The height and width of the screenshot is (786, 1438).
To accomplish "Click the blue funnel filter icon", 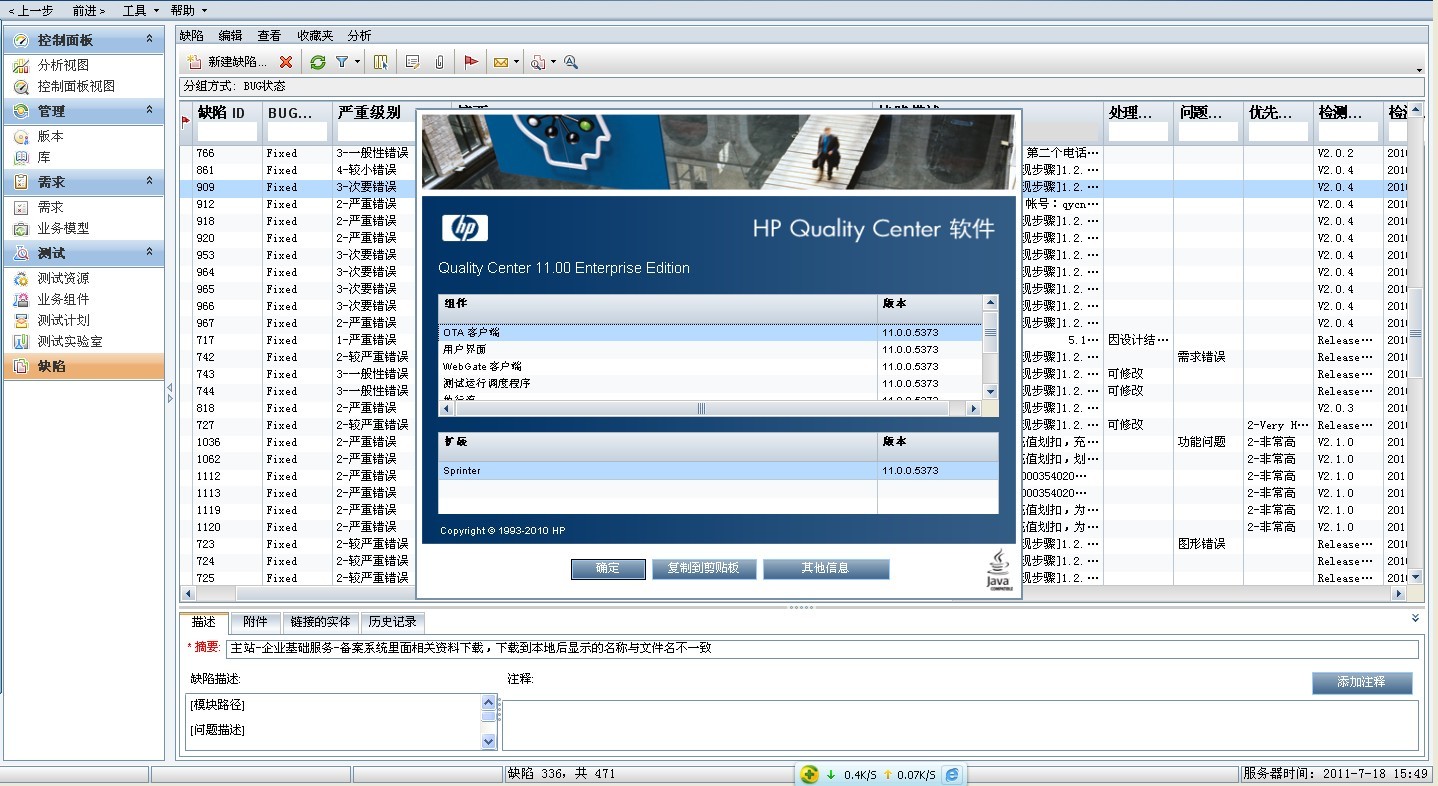I will (342, 62).
